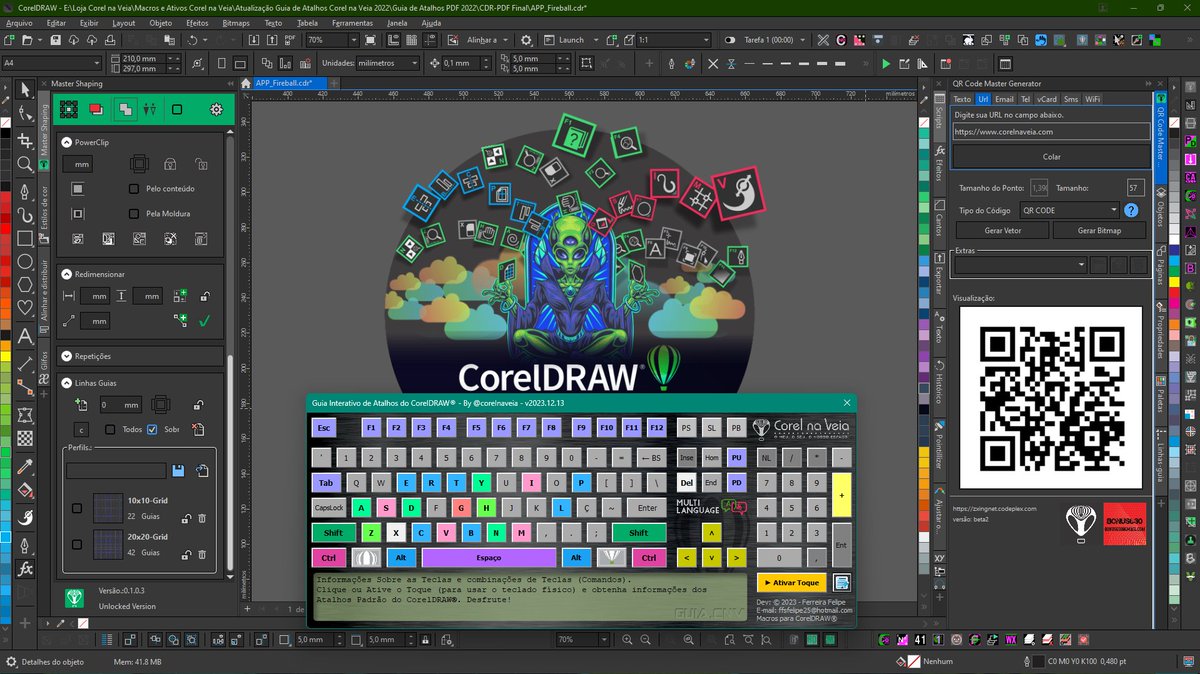The width and height of the screenshot is (1200, 674).
Task: Click the Espaço key on keyboard guide
Action: click(488, 557)
